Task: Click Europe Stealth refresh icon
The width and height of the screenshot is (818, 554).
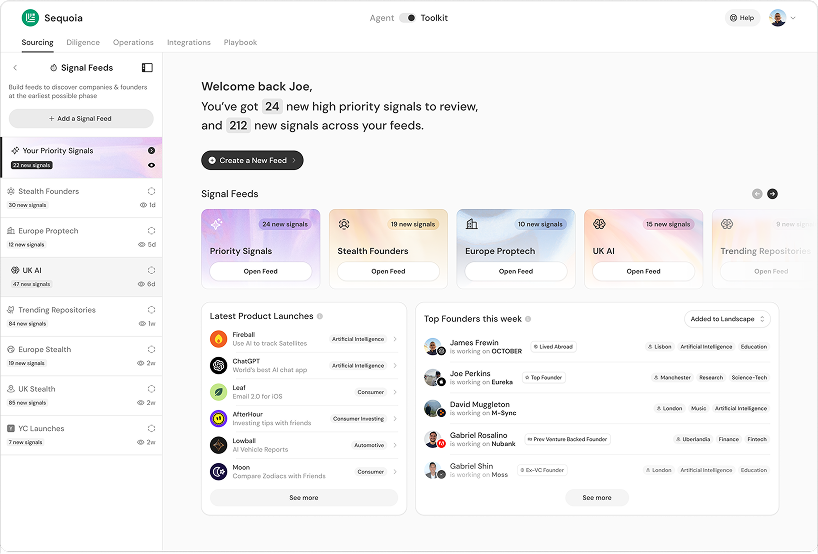Action: pyautogui.click(x=151, y=350)
